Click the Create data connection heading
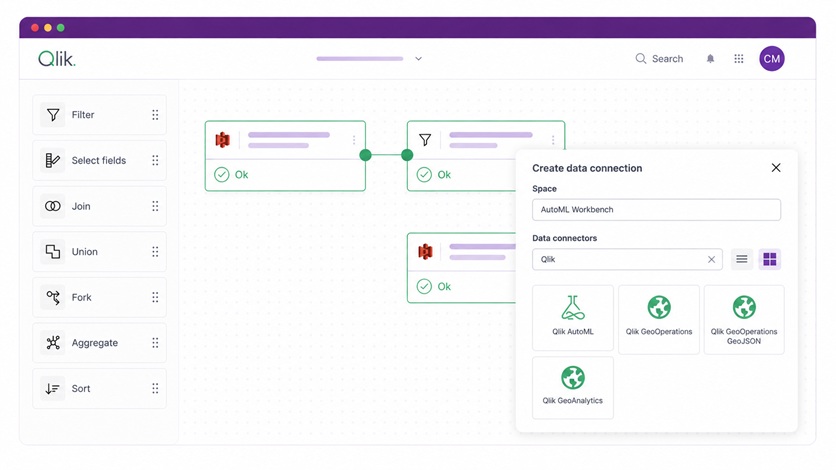Image resolution: width=836 pixels, height=470 pixels. click(x=587, y=168)
